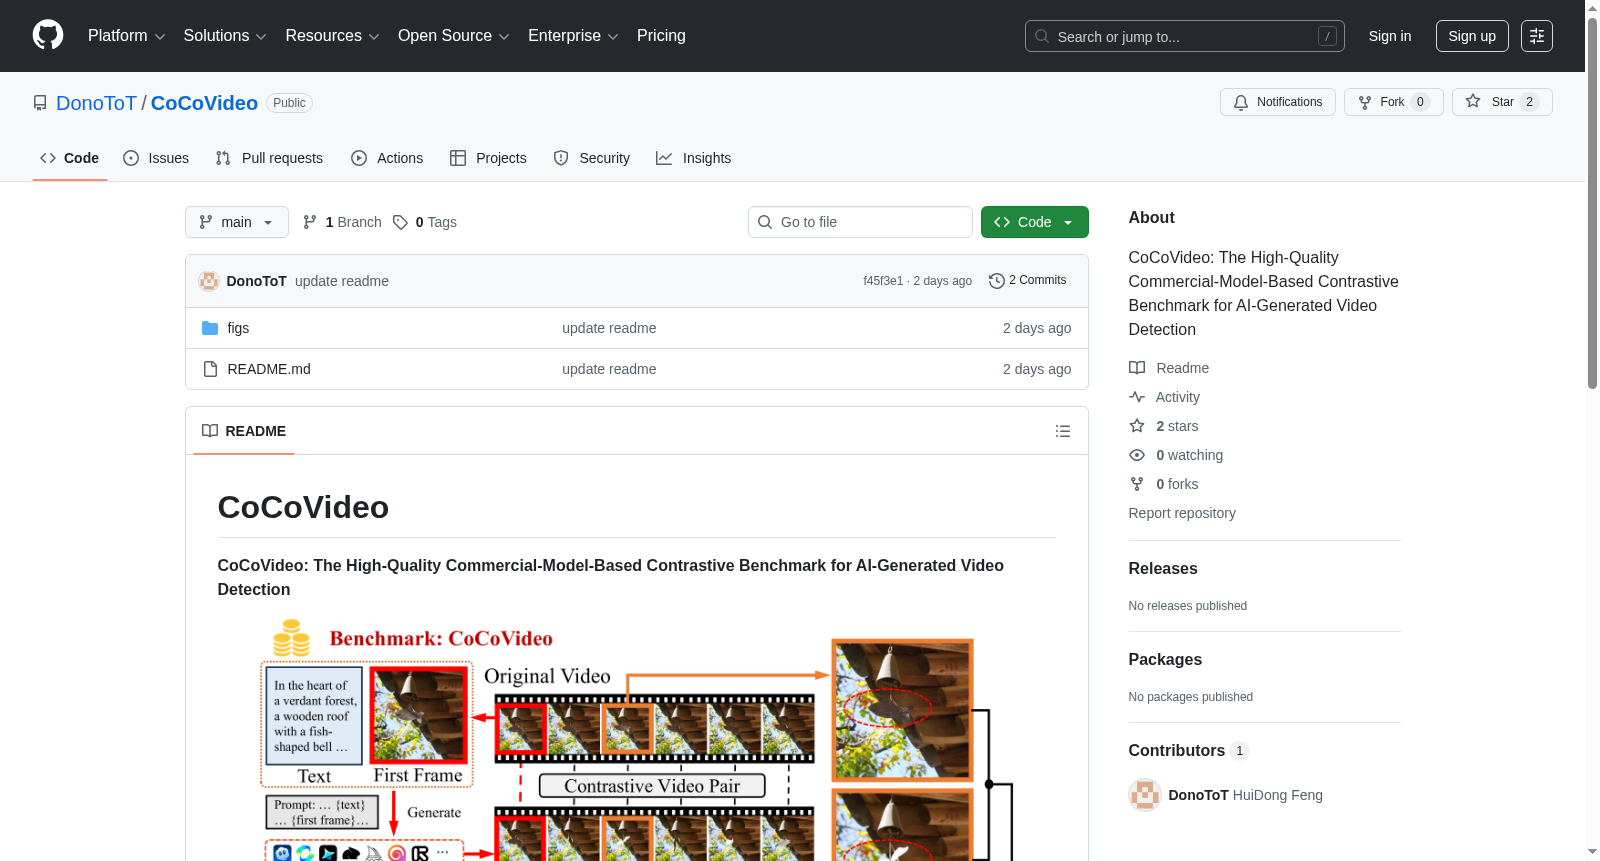Click the star icon next to 2 stars
Viewport: 1600px width, 861px height.
pyautogui.click(x=1137, y=426)
